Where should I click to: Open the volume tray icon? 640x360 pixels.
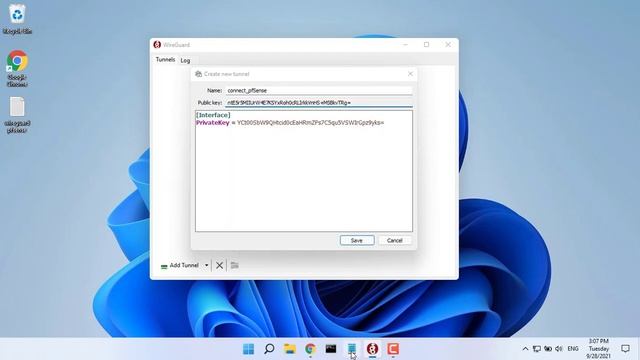click(559, 349)
